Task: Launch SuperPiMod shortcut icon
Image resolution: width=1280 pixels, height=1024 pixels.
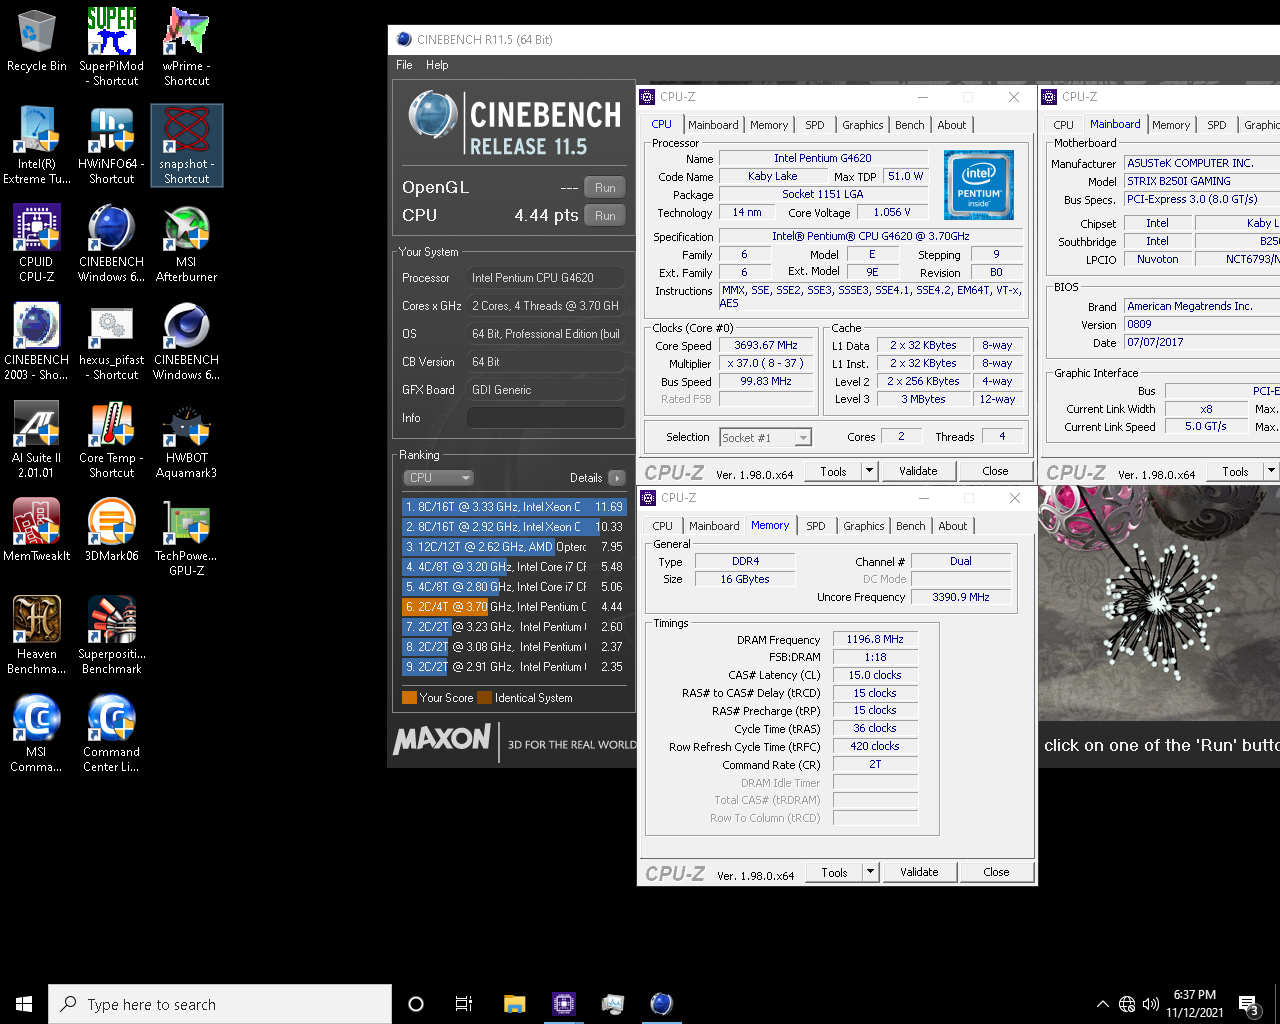Action: tap(112, 47)
